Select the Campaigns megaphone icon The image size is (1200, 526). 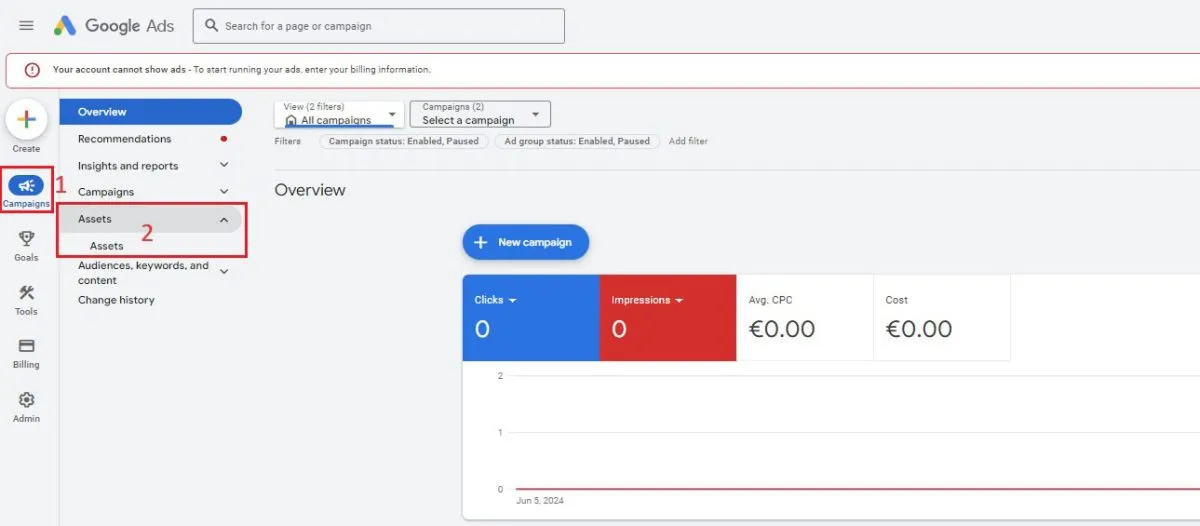pos(26,185)
